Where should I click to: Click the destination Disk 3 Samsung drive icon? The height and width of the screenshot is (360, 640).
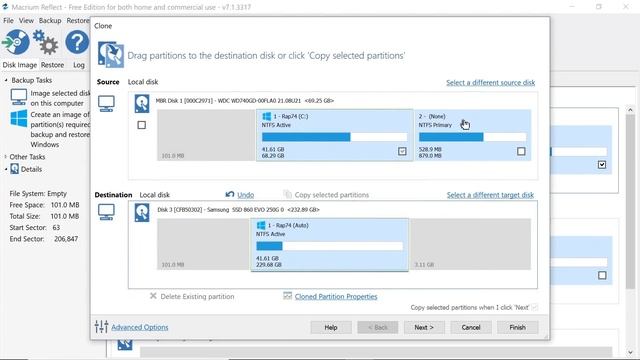[142, 213]
